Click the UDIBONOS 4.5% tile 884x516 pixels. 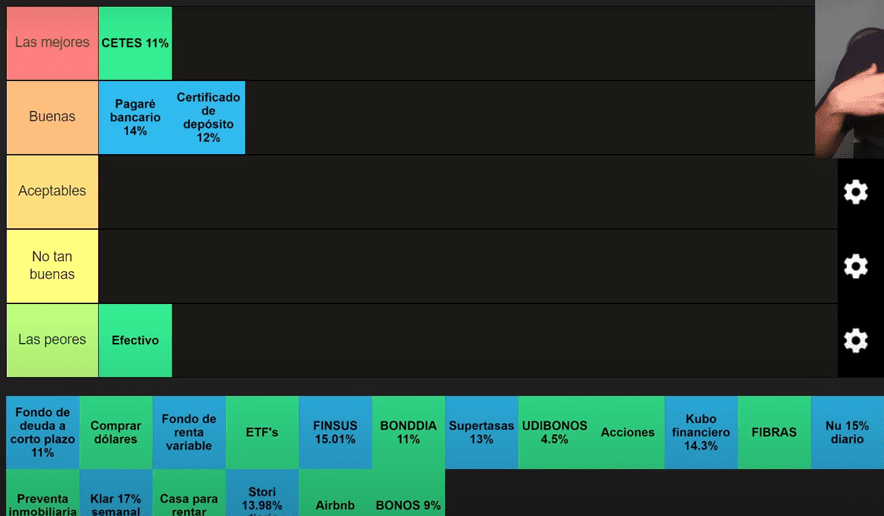pos(554,433)
